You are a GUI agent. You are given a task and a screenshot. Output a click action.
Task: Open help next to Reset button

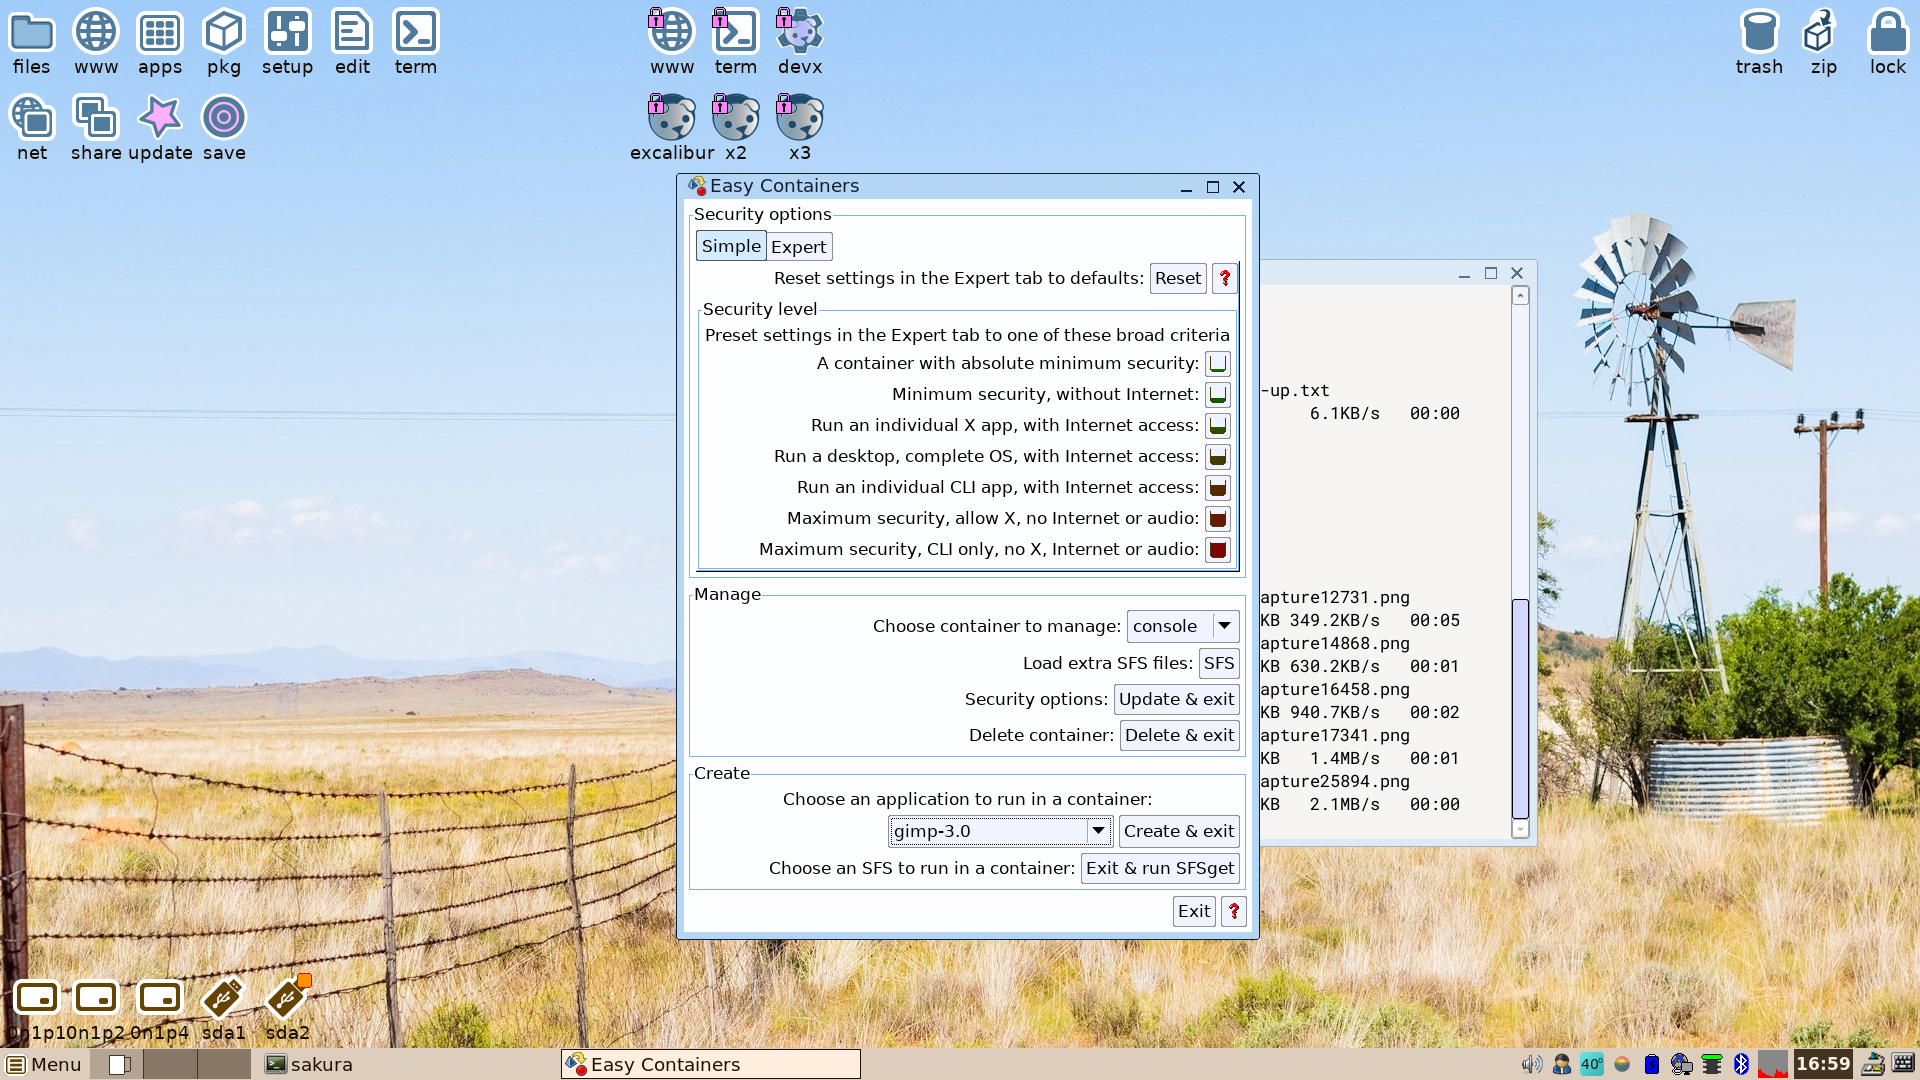click(1225, 278)
